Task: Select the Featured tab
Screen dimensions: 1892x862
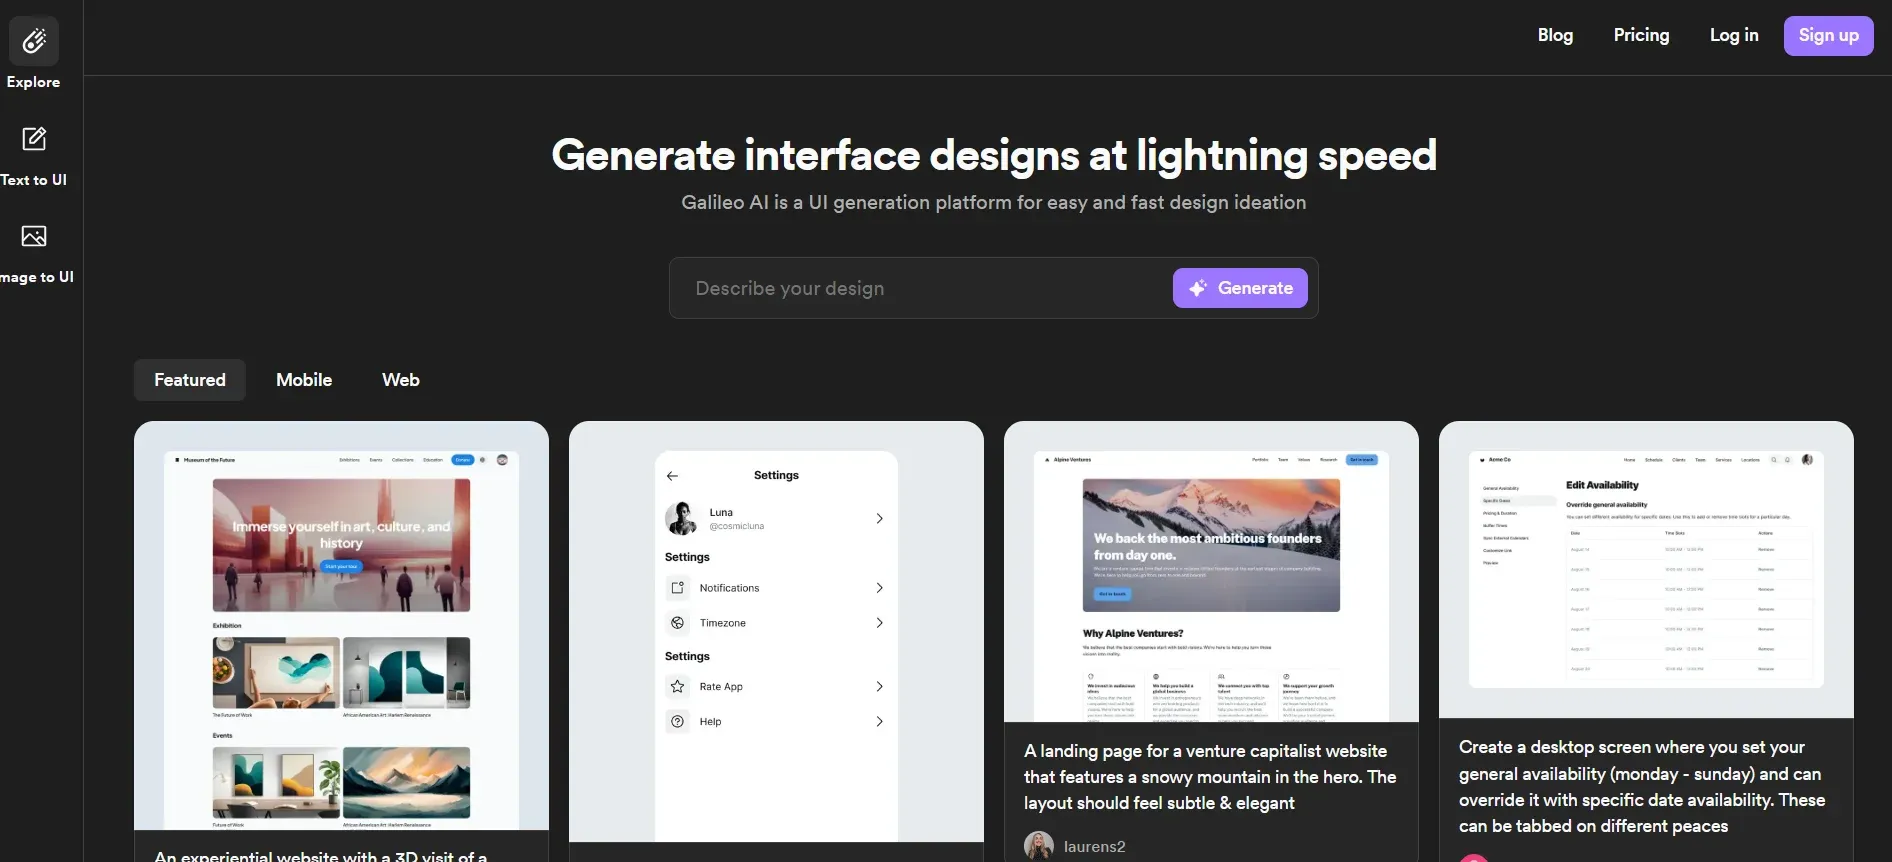Action: tap(190, 380)
